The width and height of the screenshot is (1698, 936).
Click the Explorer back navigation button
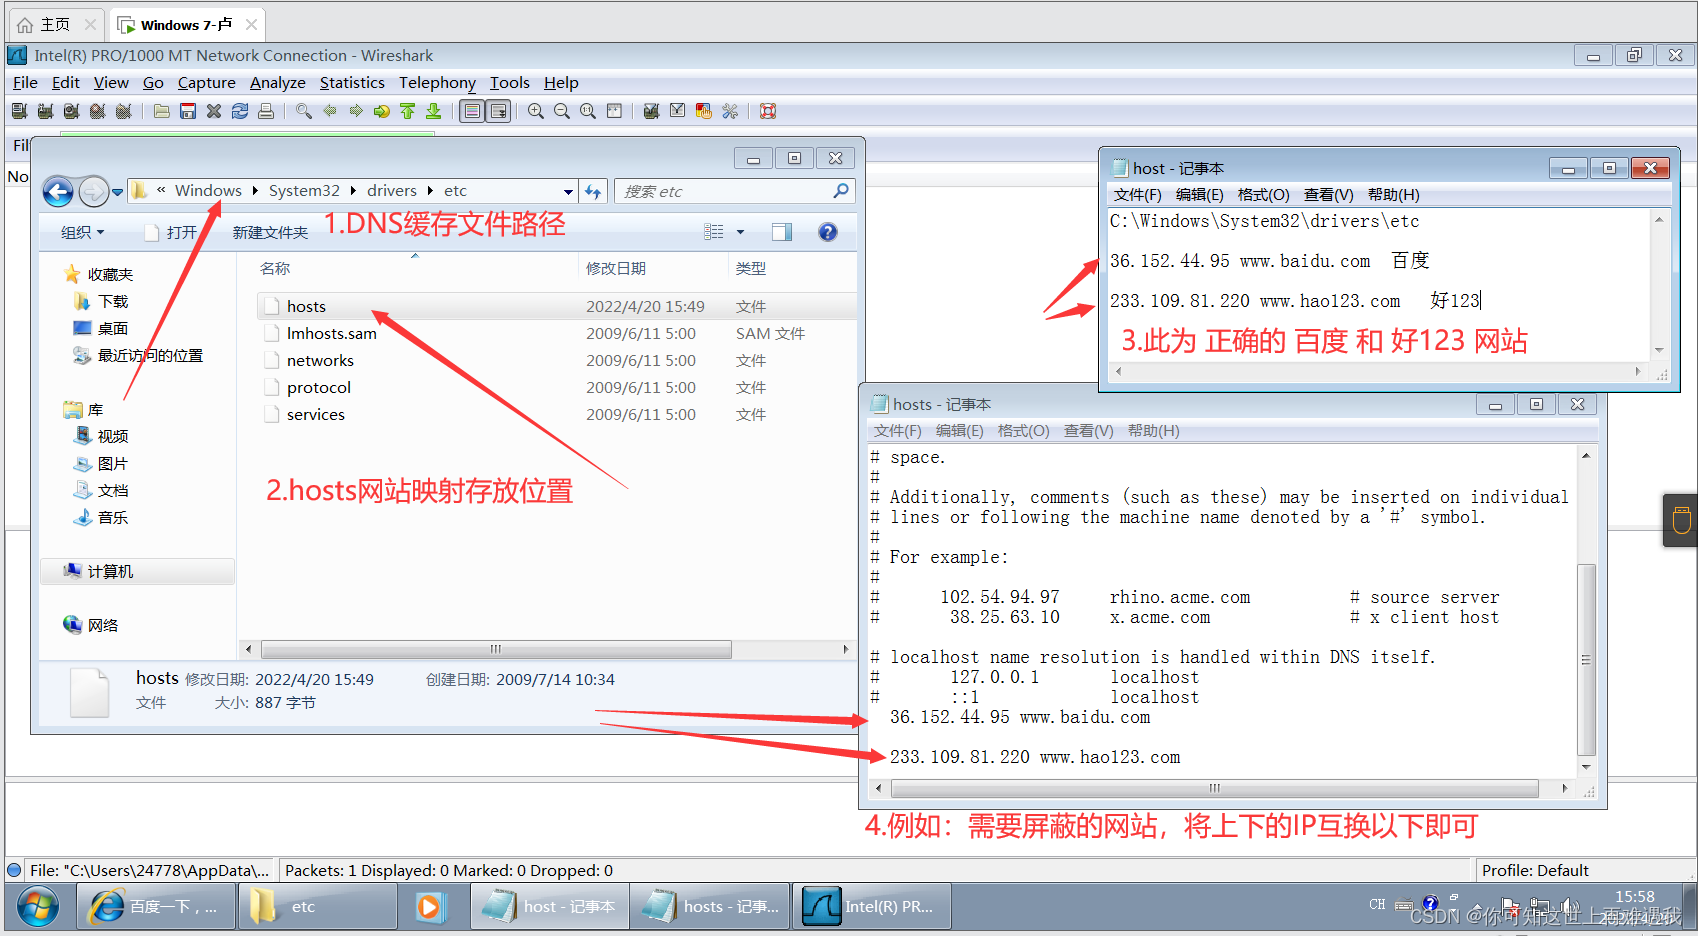pos(58,191)
